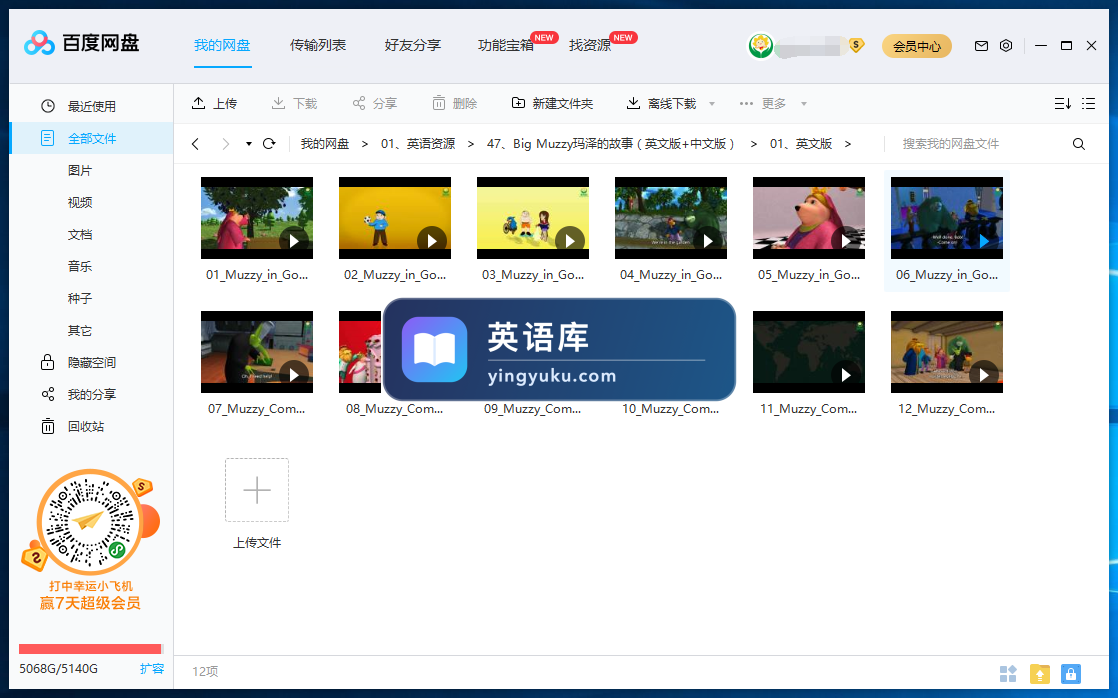This screenshot has height=698, width=1118.
Task: Go forward with the right arrow
Action: tap(225, 144)
